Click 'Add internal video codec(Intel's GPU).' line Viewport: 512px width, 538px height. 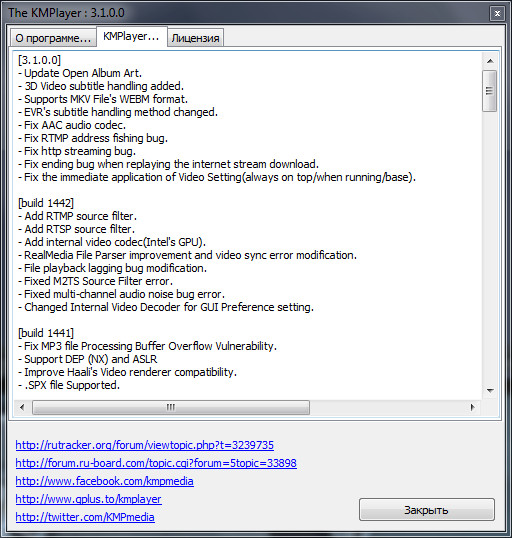(112, 242)
